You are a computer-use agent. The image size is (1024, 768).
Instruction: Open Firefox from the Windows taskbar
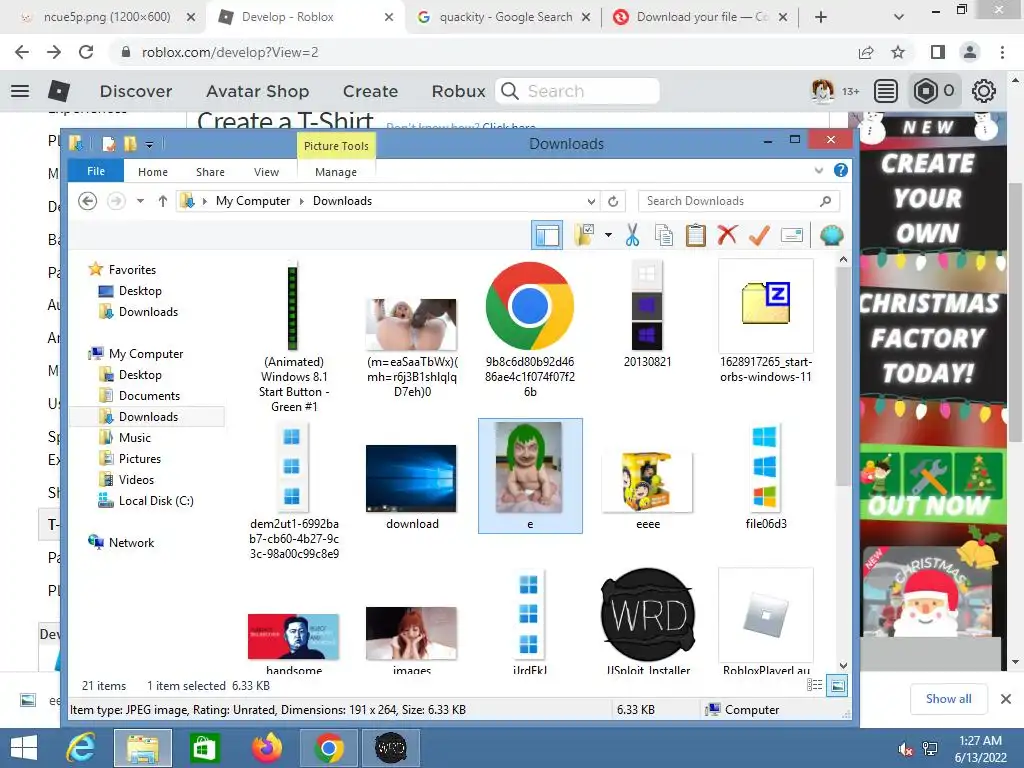pos(266,747)
